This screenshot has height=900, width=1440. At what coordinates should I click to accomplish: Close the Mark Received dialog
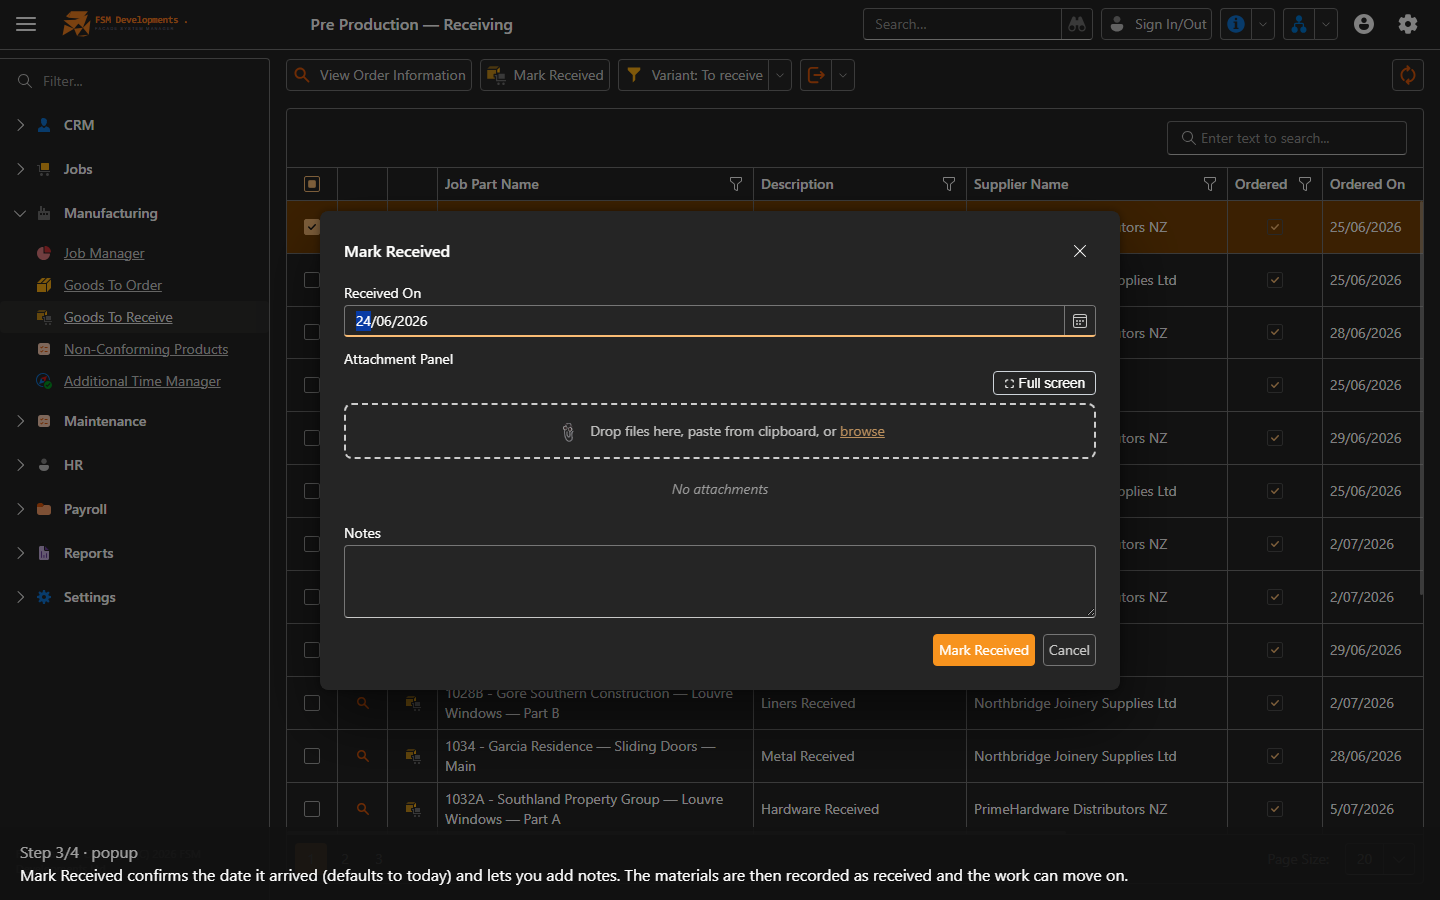[1080, 251]
